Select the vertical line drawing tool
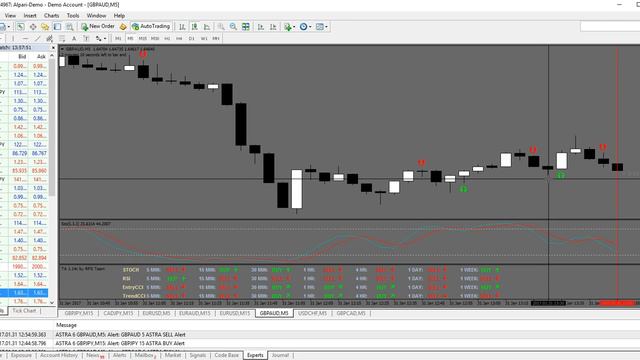 (13, 38)
